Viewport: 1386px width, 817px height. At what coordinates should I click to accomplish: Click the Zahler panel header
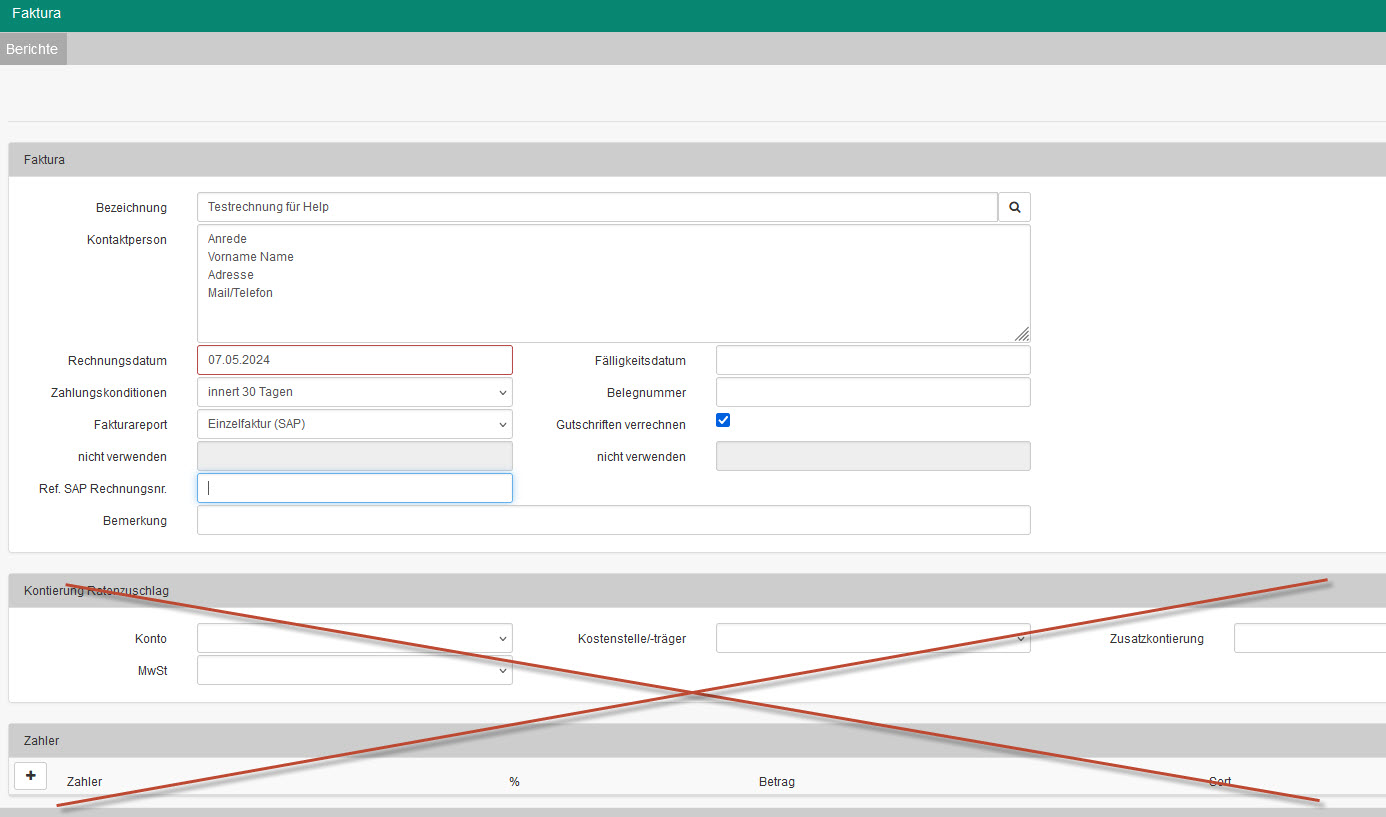tap(697, 740)
